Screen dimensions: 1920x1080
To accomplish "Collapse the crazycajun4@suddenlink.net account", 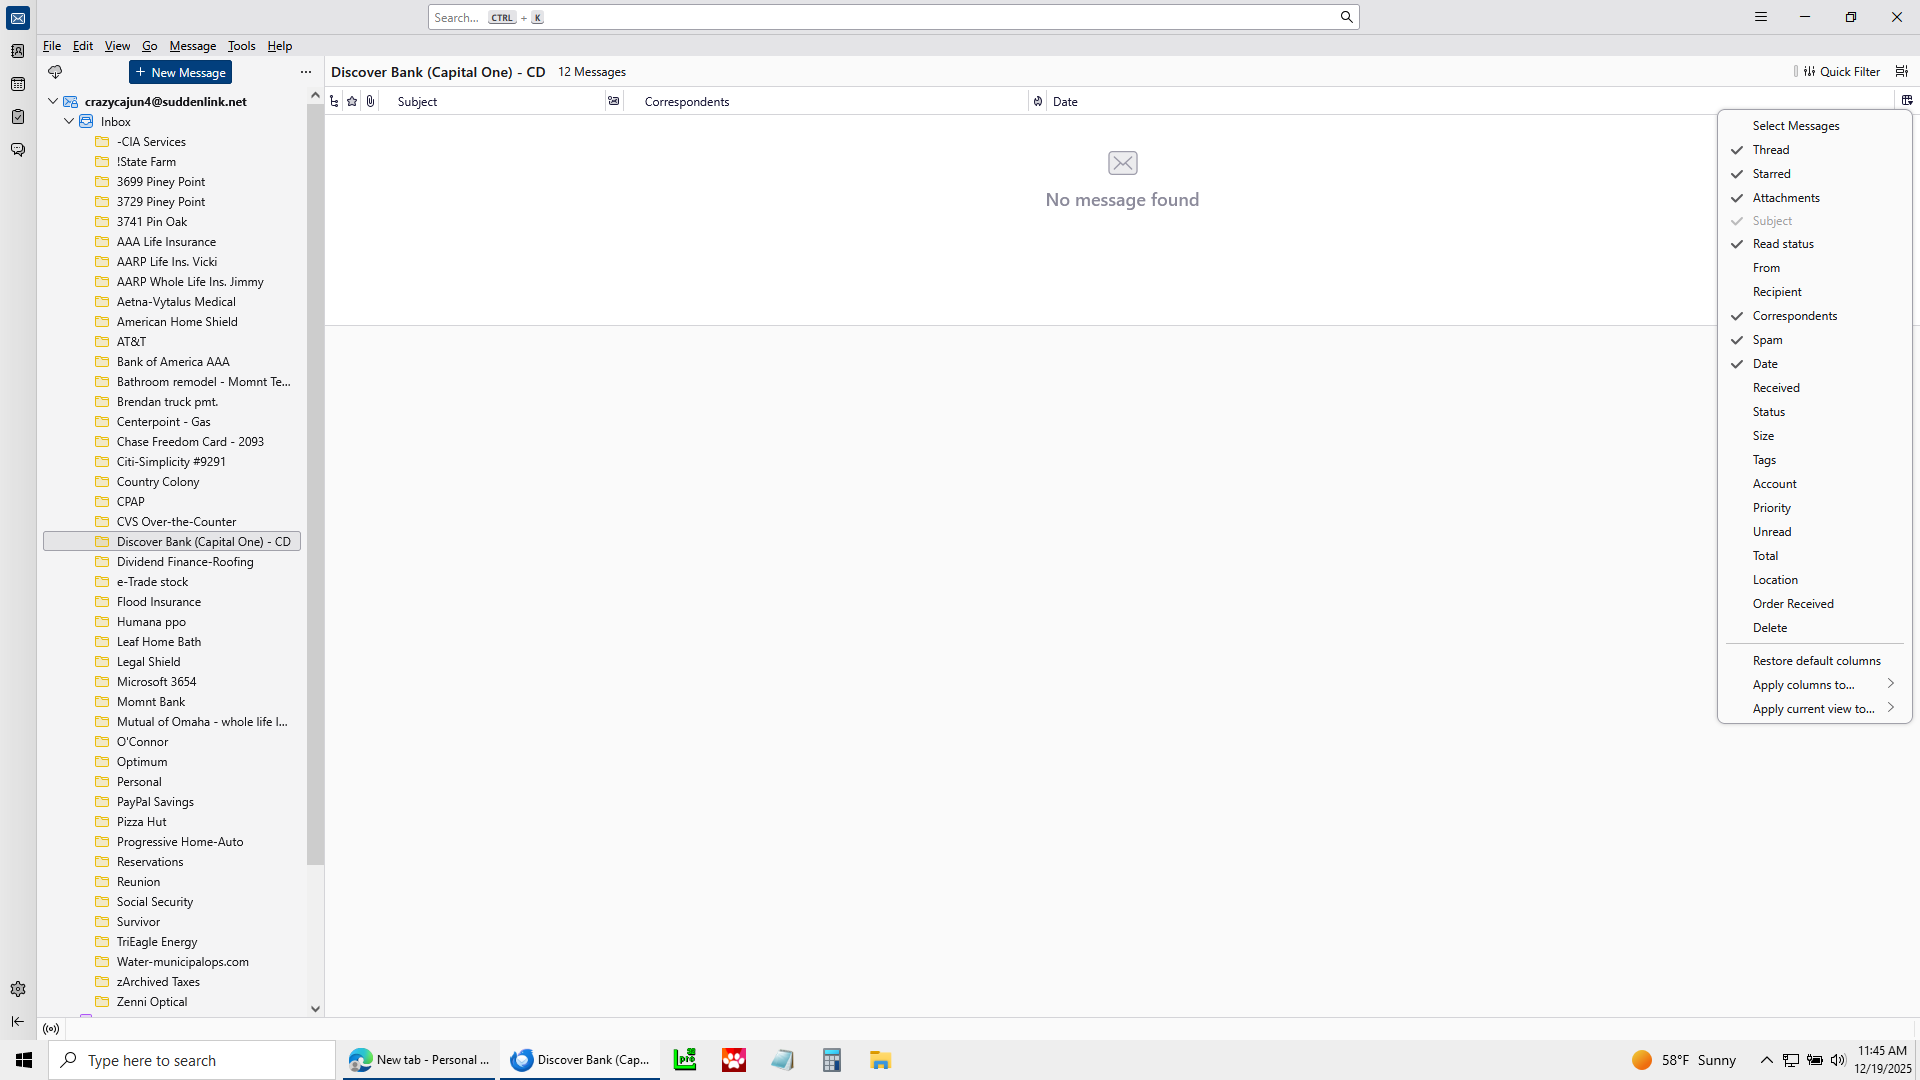I will tap(53, 101).
